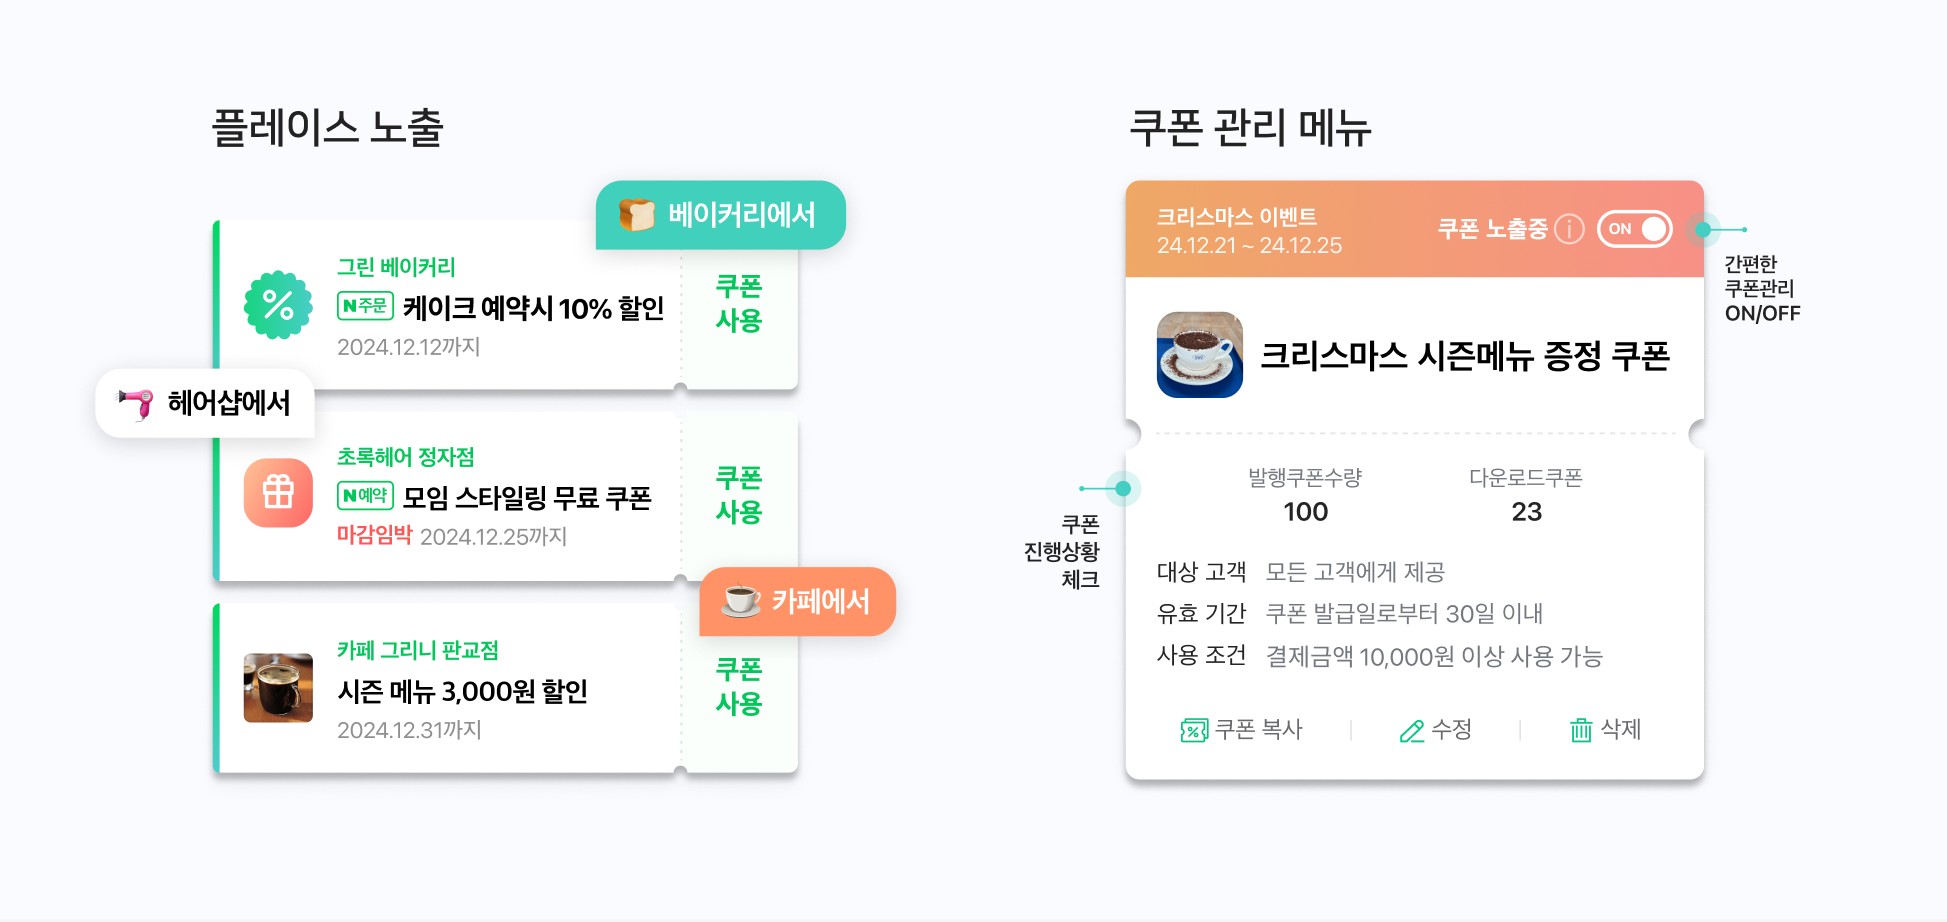1947x922 pixels.
Task: Open the 그린 베이커리 store link
Action: [x=396, y=267]
